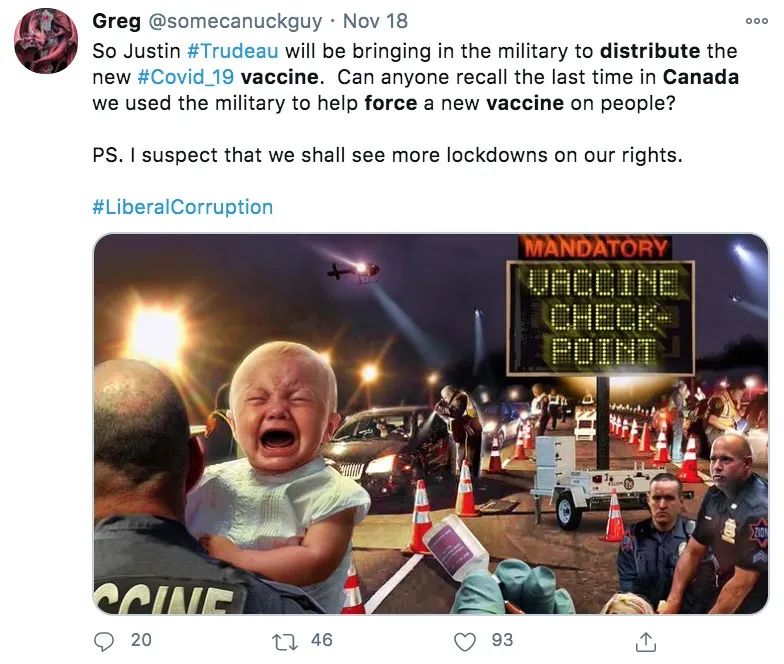The image size is (784, 664).
Task: Click the Nov 18 timestamp
Action: (x=375, y=21)
